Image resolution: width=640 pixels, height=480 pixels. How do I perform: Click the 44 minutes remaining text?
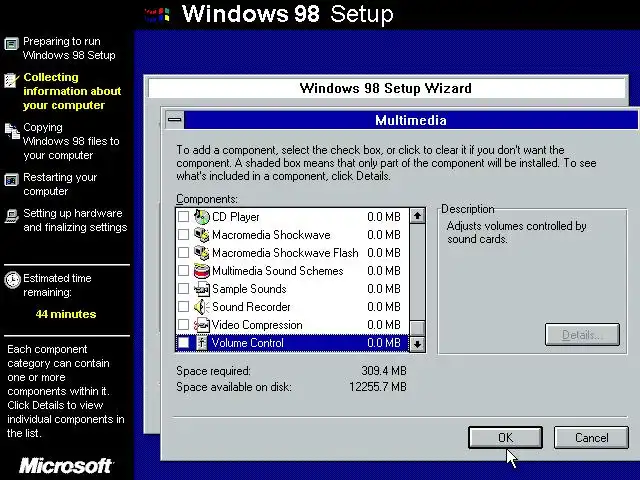tap(66, 314)
